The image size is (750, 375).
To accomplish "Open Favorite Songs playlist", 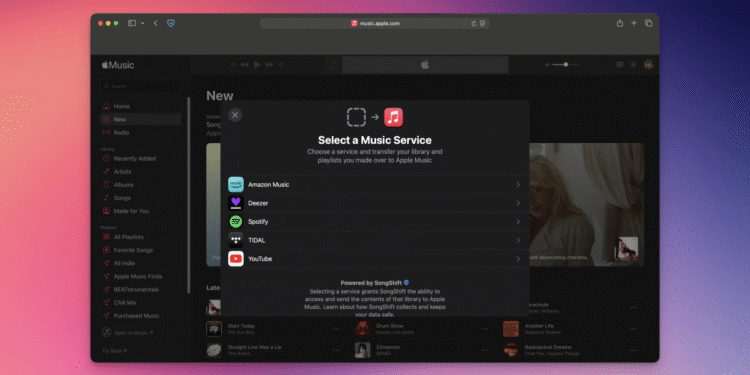I will tap(141, 250).
